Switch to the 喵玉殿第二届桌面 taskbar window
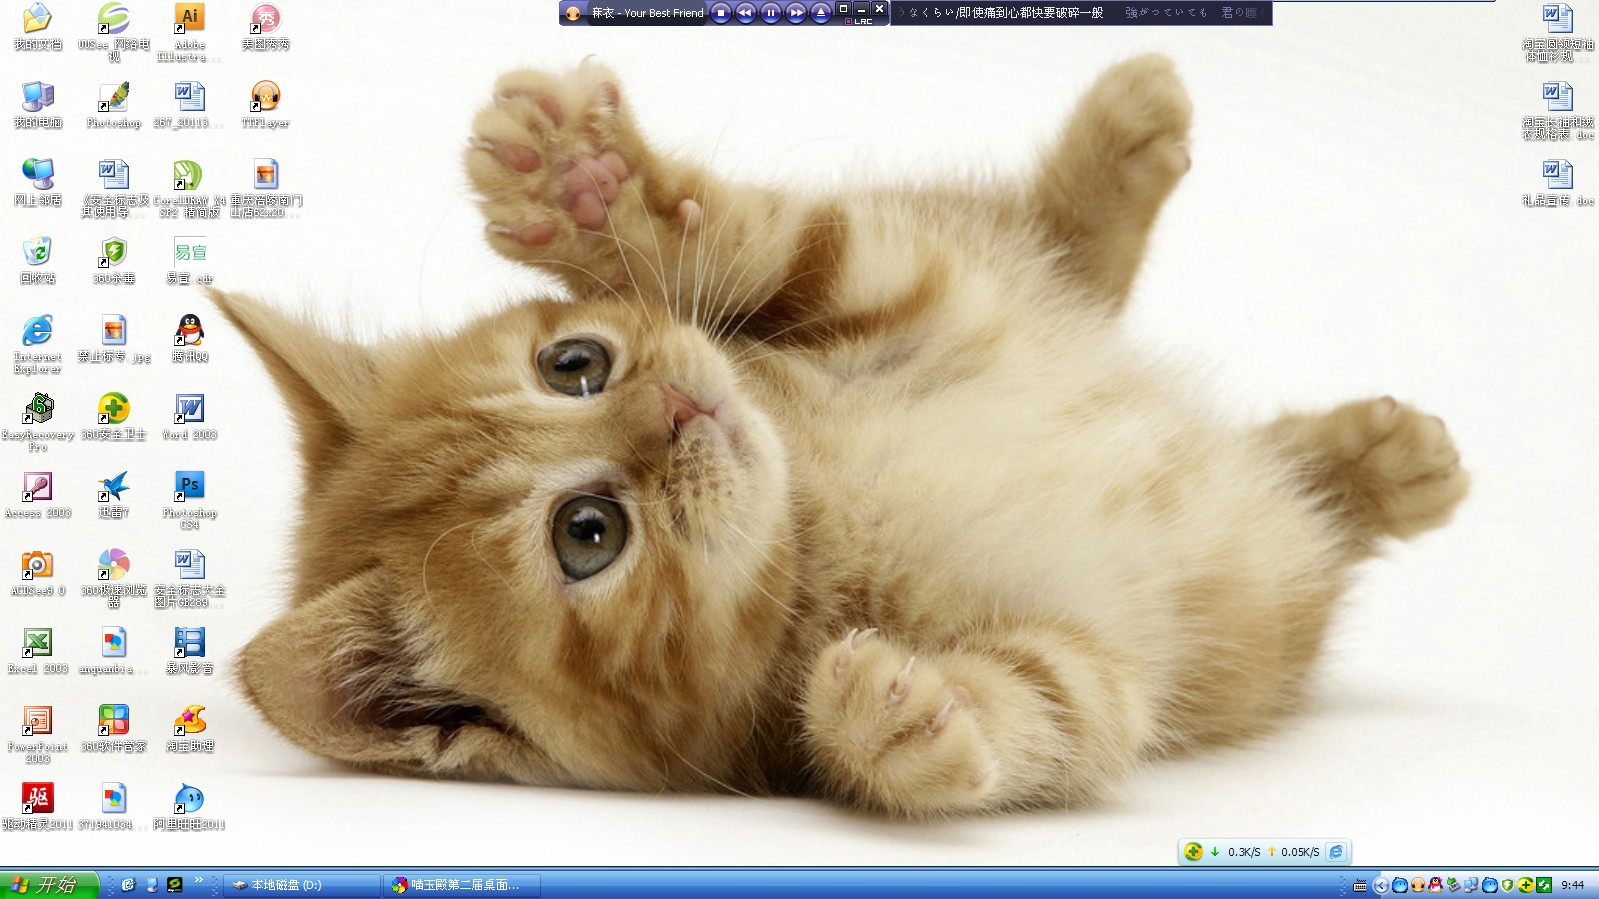1599x899 pixels. pyautogui.click(x=461, y=885)
